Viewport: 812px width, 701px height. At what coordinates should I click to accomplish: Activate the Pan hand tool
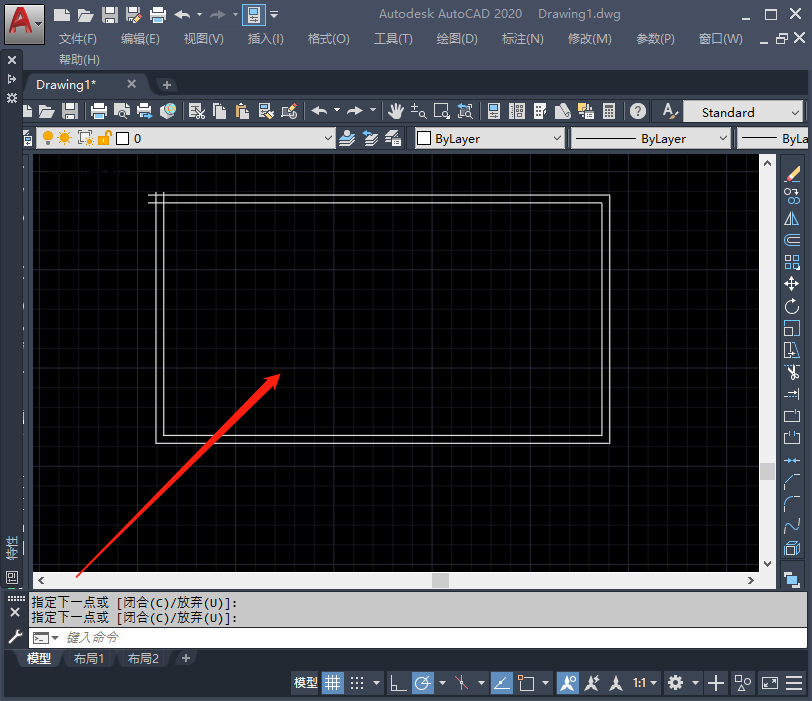pyautogui.click(x=396, y=111)
